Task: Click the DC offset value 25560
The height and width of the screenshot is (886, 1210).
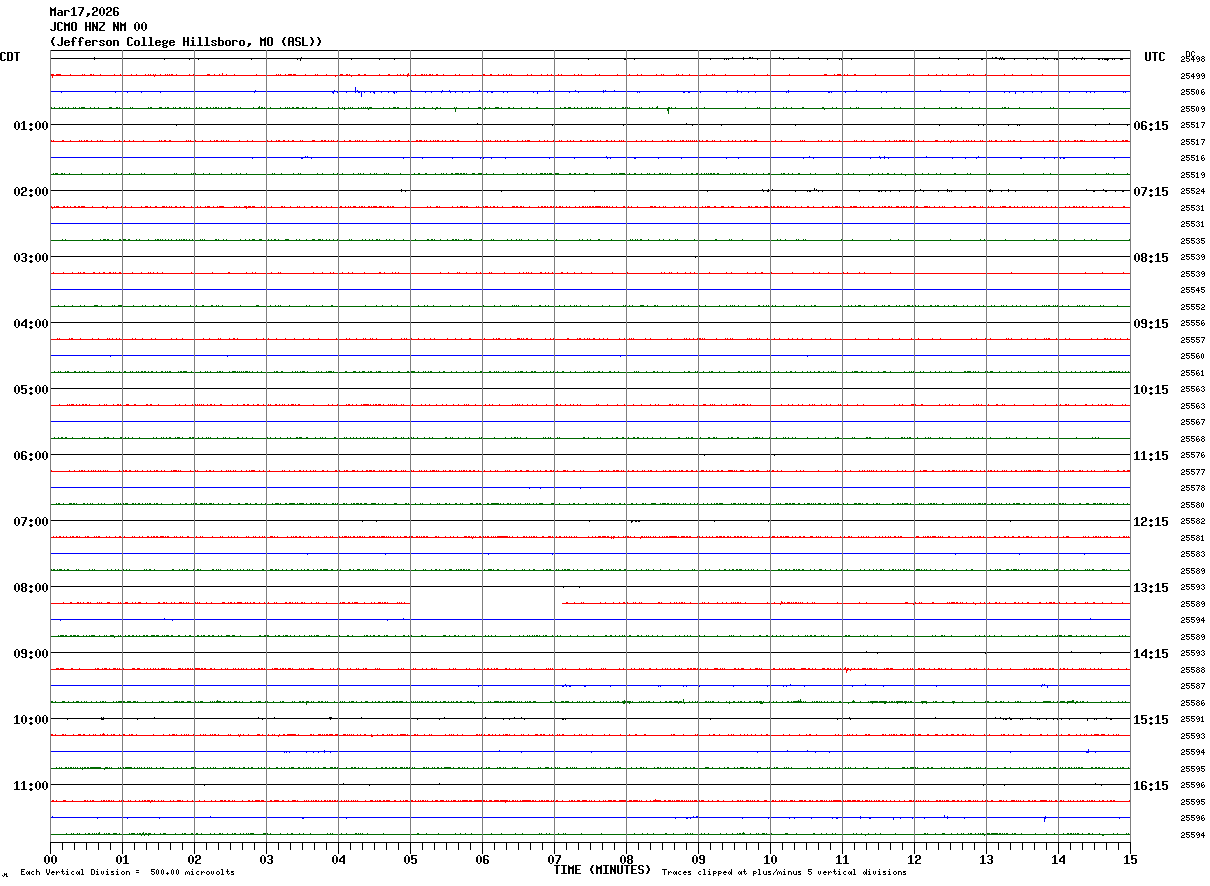Action: pyautogui.click(x=1193, y=356)
